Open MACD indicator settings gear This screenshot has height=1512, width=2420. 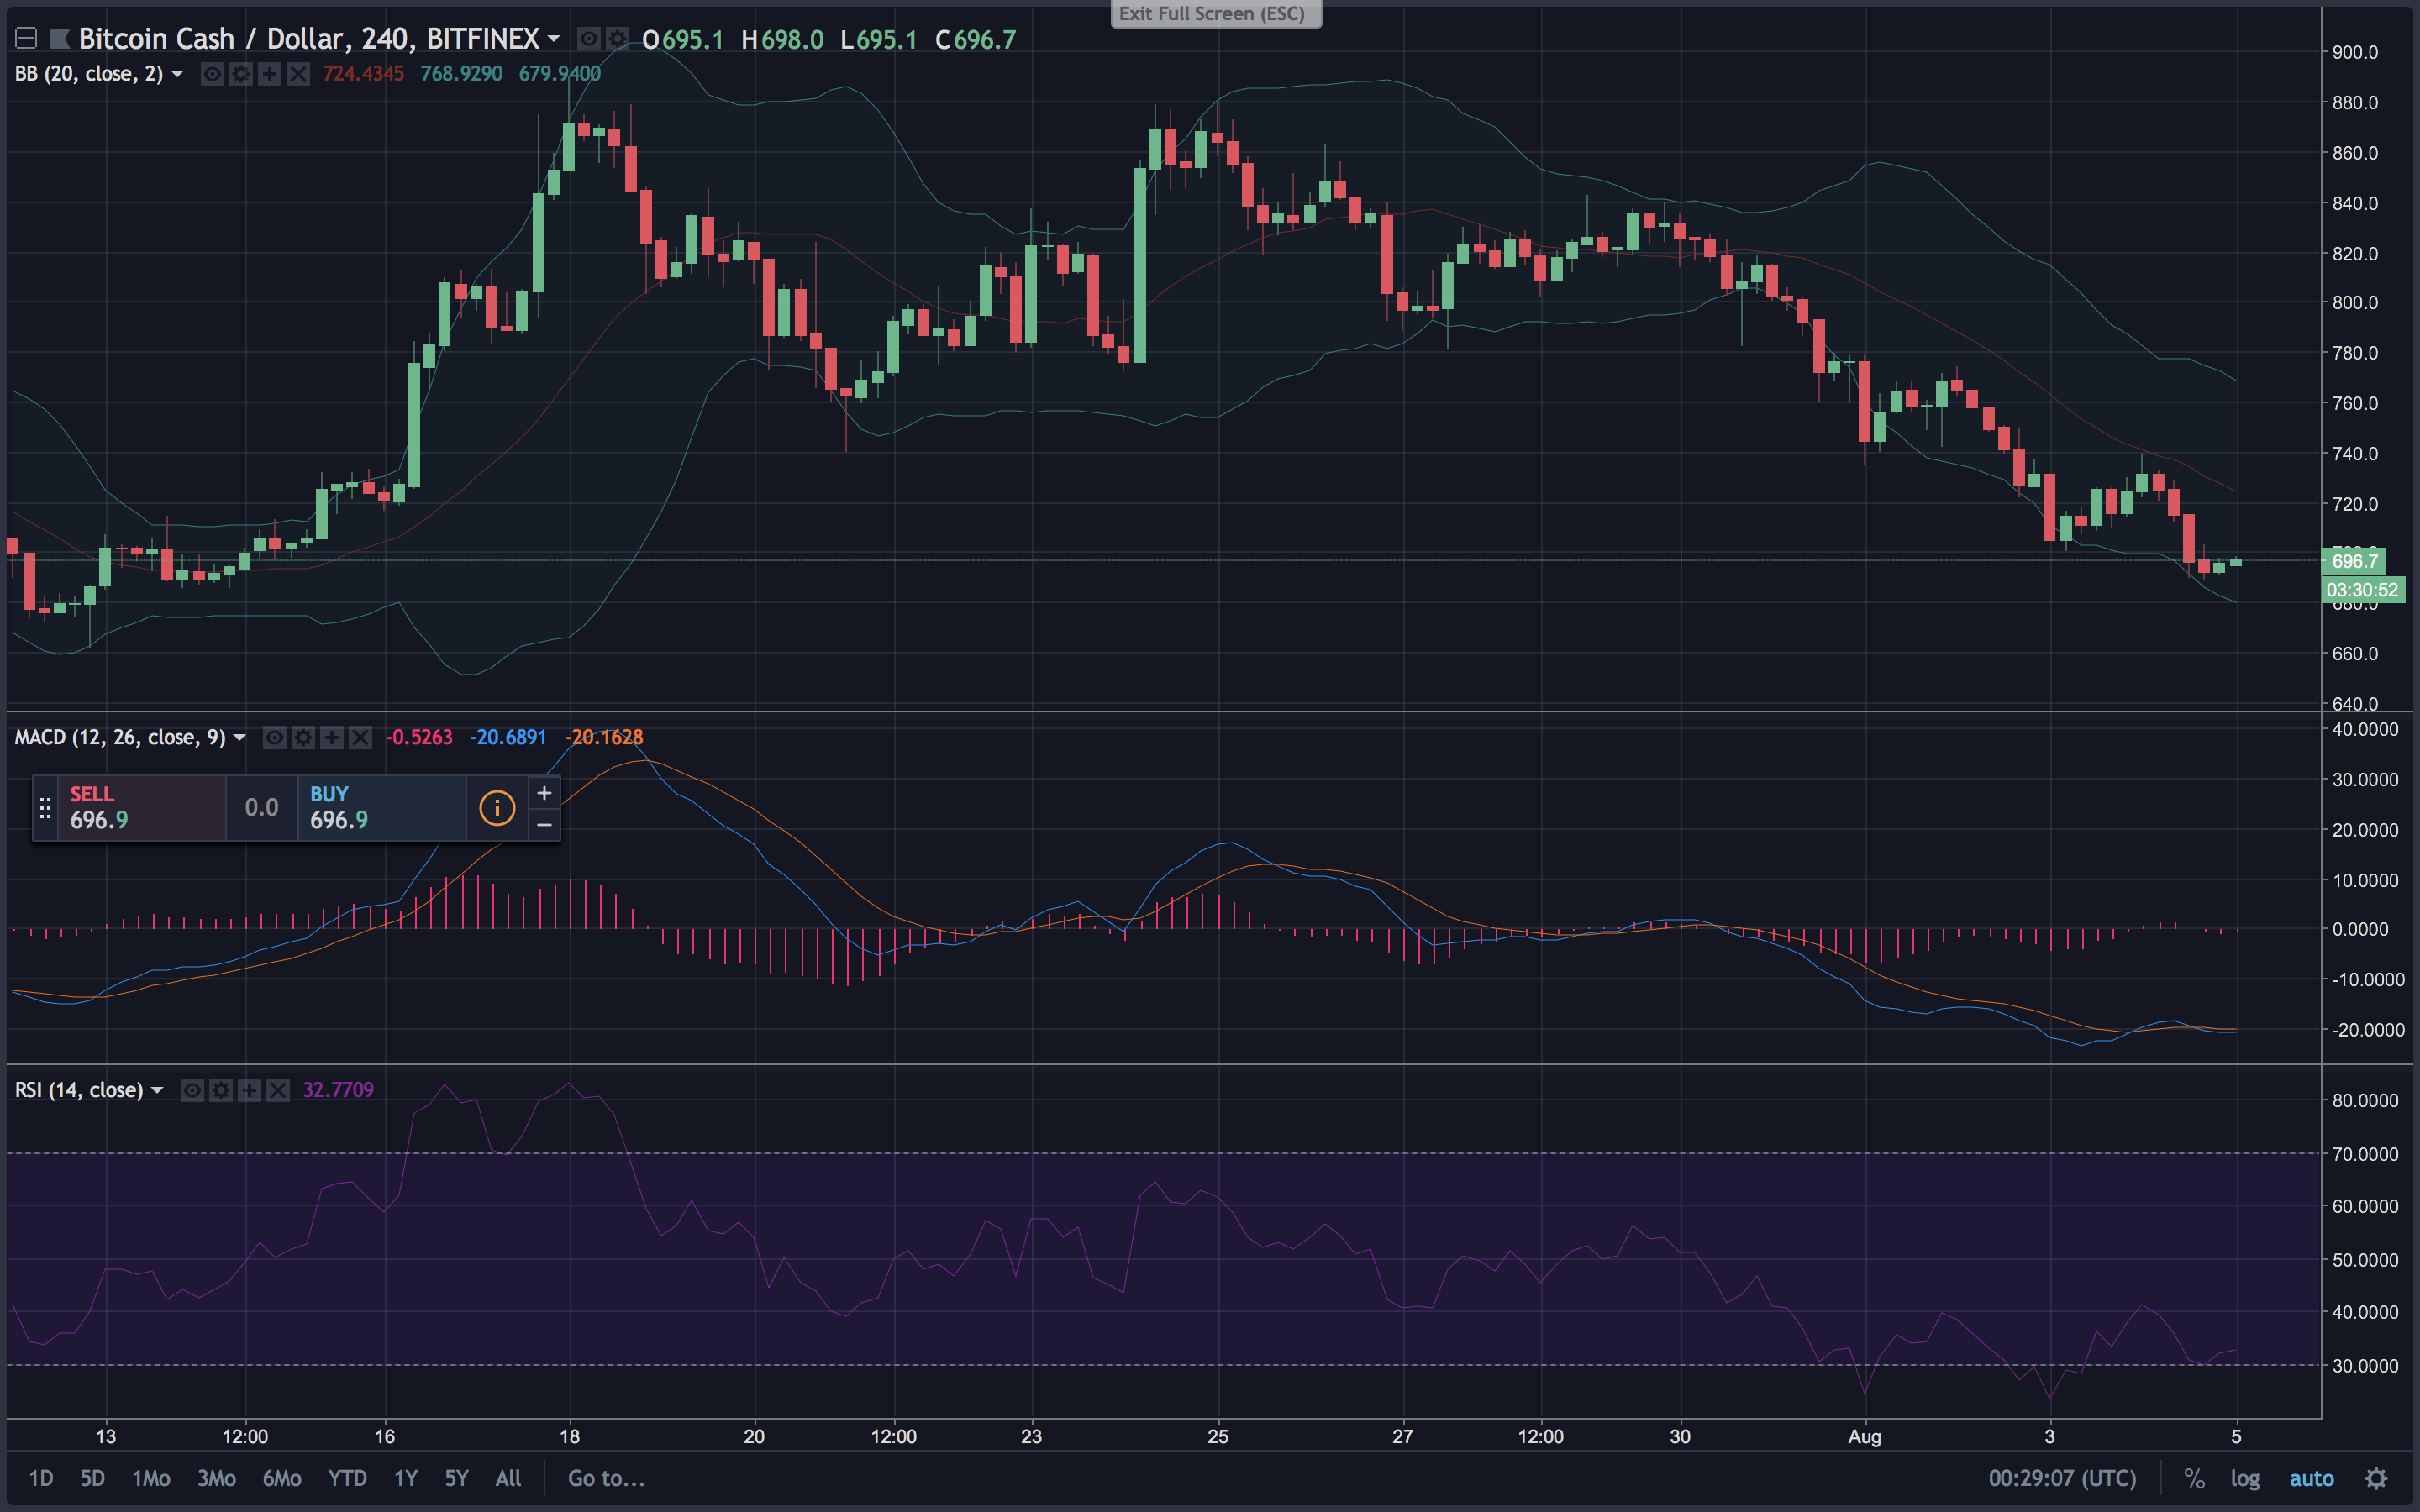tap(303, 738)
